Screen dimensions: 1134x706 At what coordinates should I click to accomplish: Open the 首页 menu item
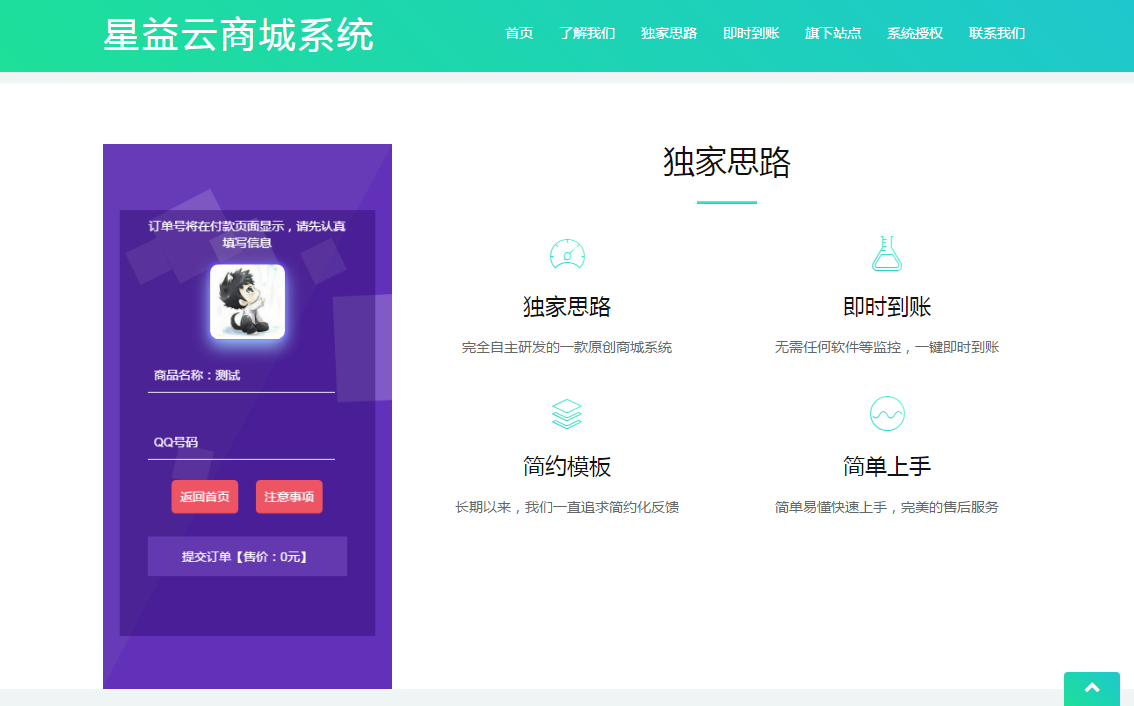point(519,33)
